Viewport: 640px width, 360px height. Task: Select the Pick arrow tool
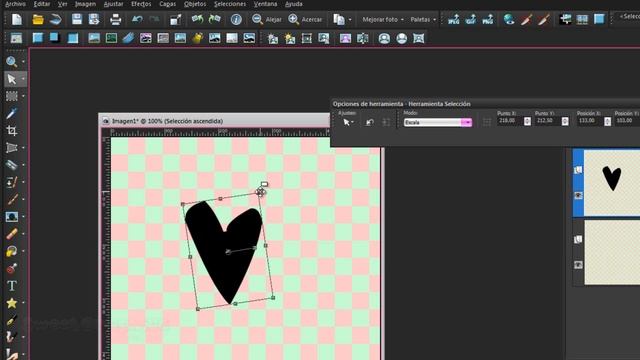pos(11,79)
